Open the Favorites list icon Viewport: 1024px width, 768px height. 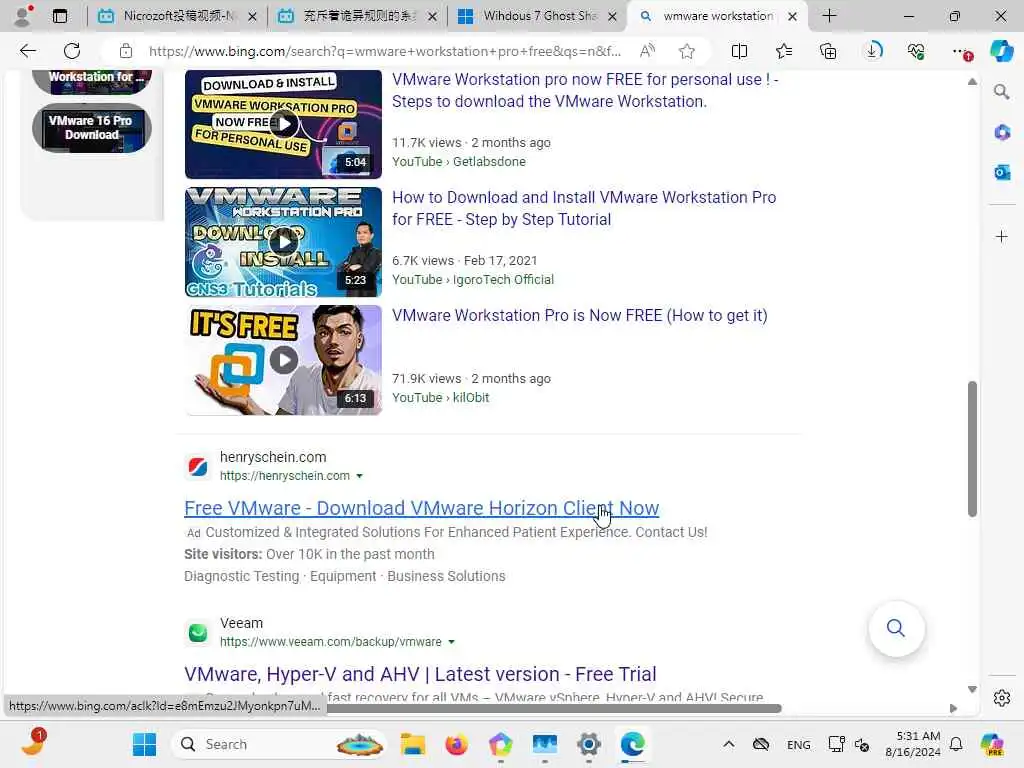click(x=784, y=51)
